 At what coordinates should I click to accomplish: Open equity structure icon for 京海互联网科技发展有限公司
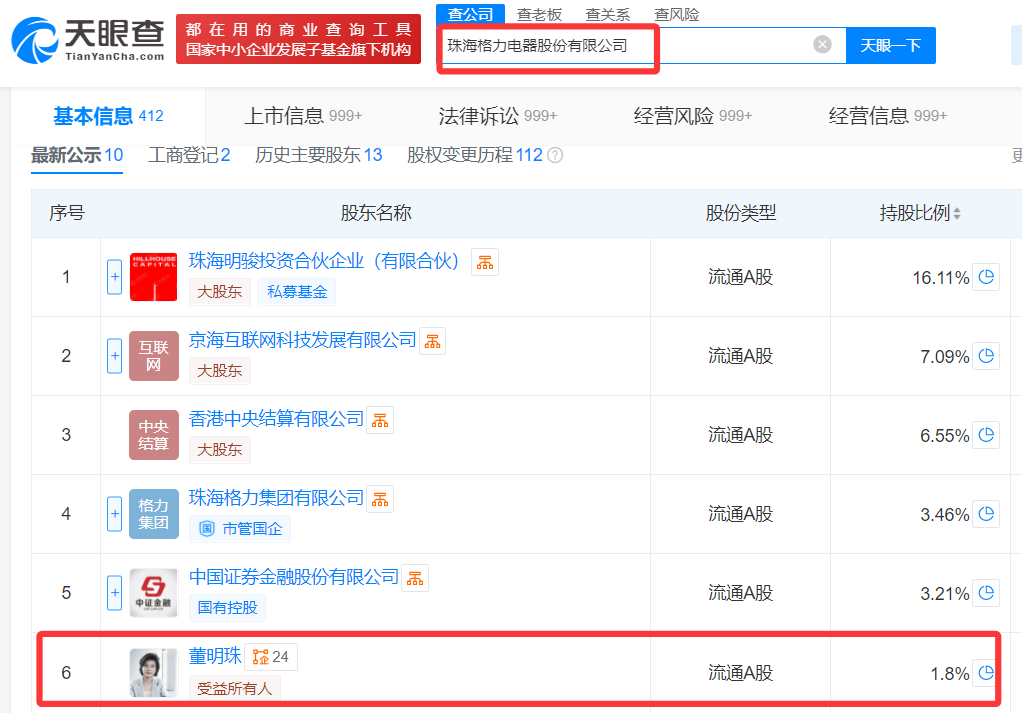tap(432, 341)
